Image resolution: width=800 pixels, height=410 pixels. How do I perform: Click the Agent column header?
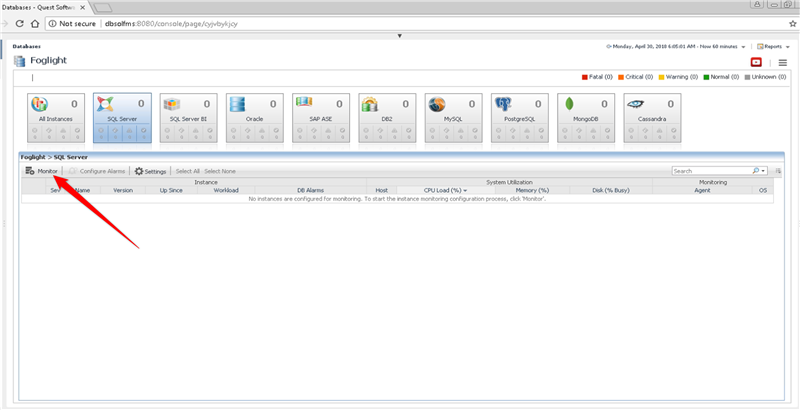pyautogui.click(x=703, y=190)
